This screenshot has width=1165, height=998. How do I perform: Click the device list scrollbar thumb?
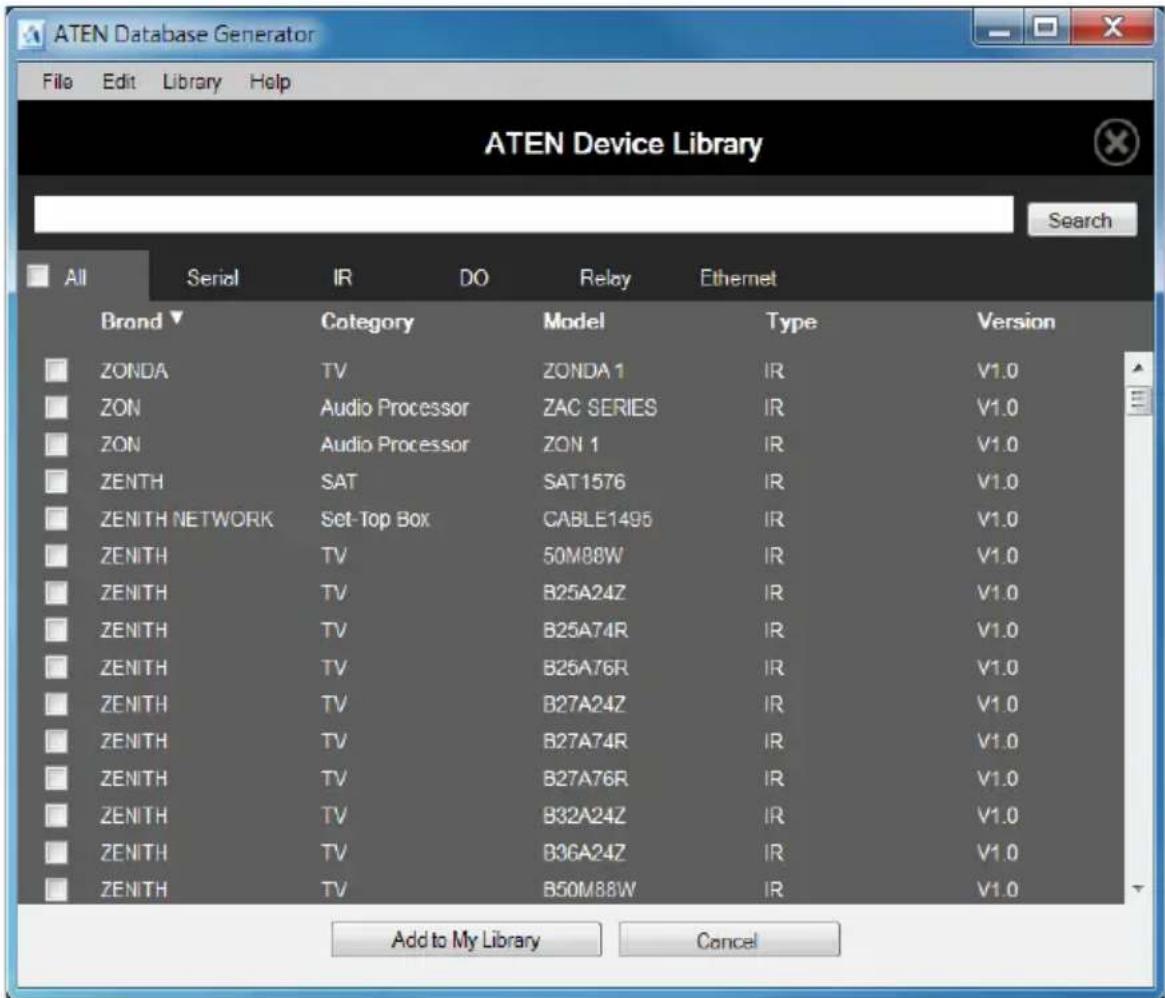(1138, 401)
